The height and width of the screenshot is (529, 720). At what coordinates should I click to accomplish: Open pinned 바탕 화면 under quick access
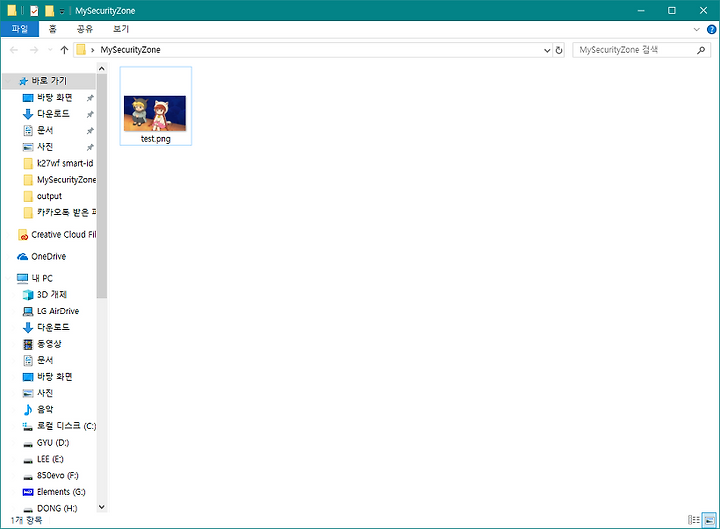click(x=54, y=97)
